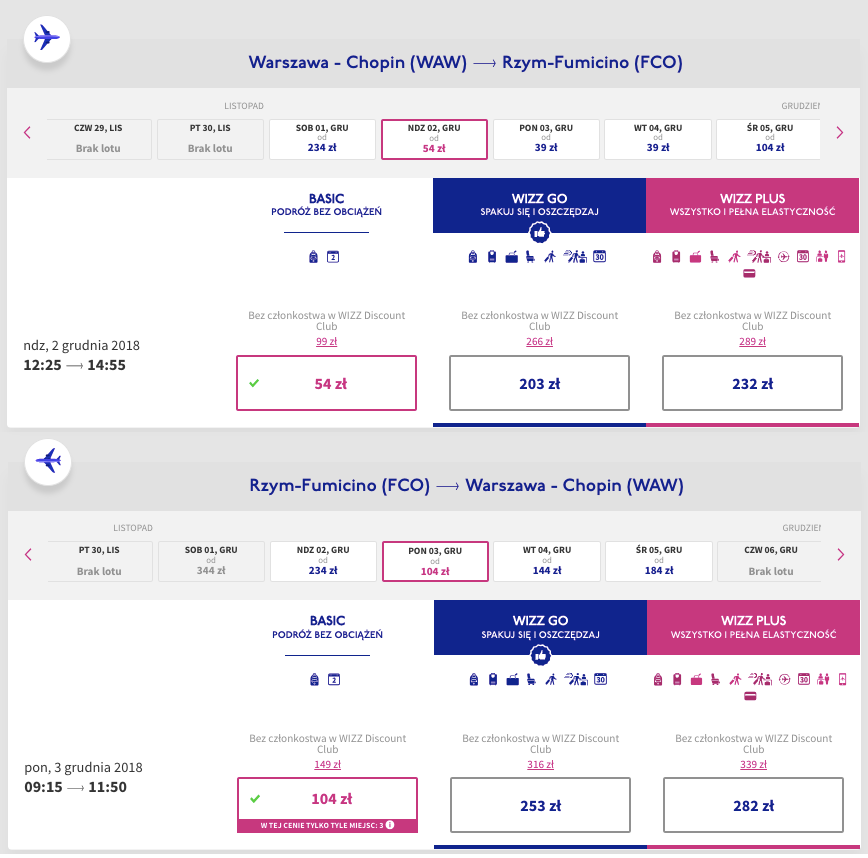
Task: Select the return WIZZ GO 253 zł fare
Action: [x=539, y=805]
